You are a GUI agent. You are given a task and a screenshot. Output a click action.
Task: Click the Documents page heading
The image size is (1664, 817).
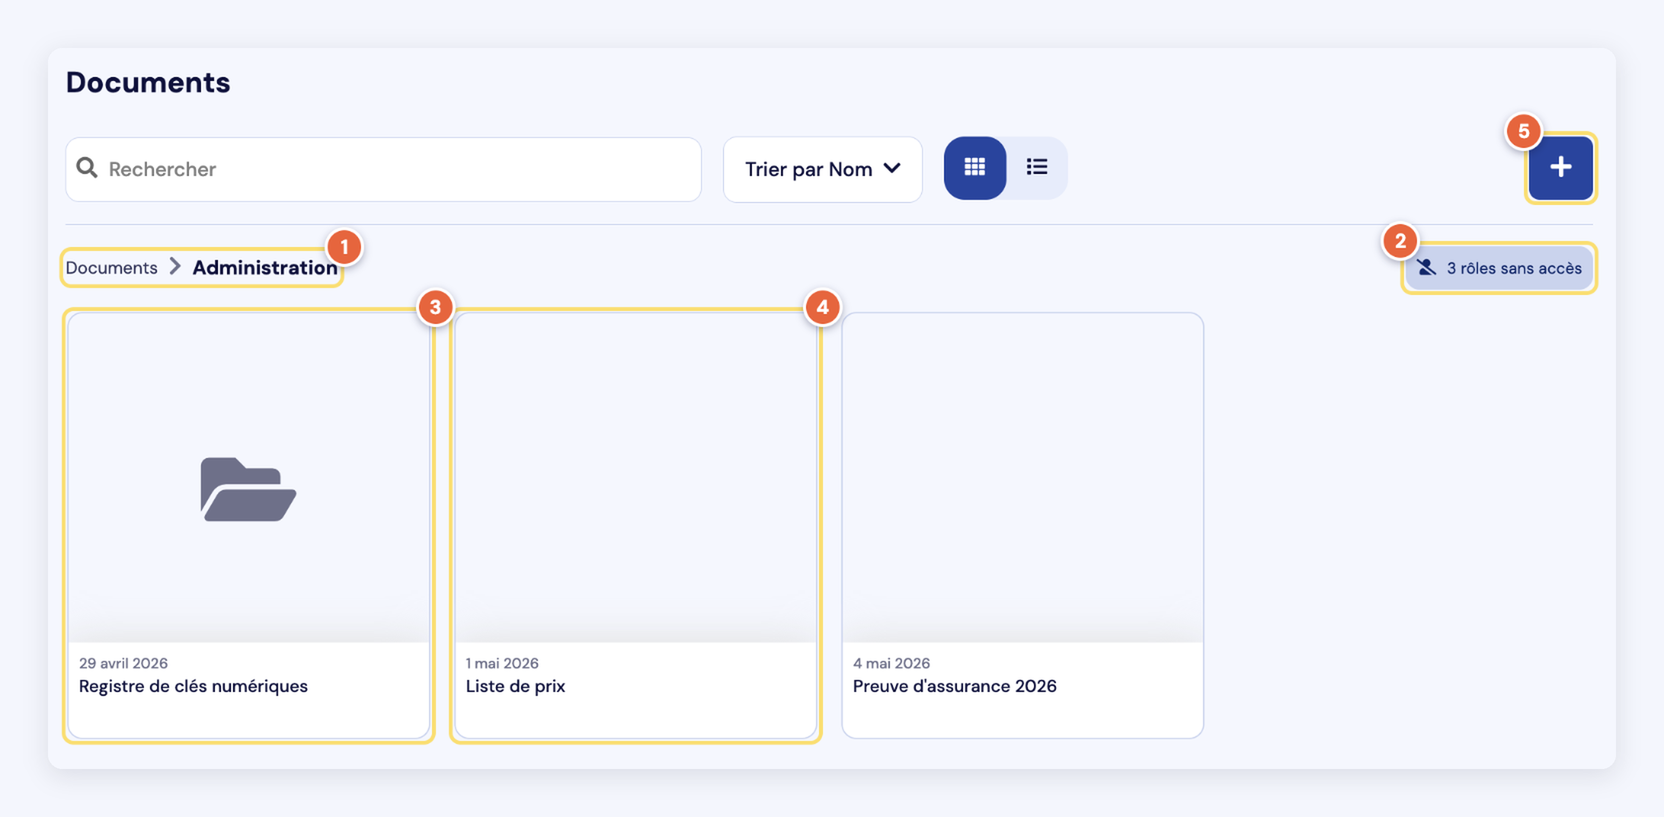coord(148,82)
